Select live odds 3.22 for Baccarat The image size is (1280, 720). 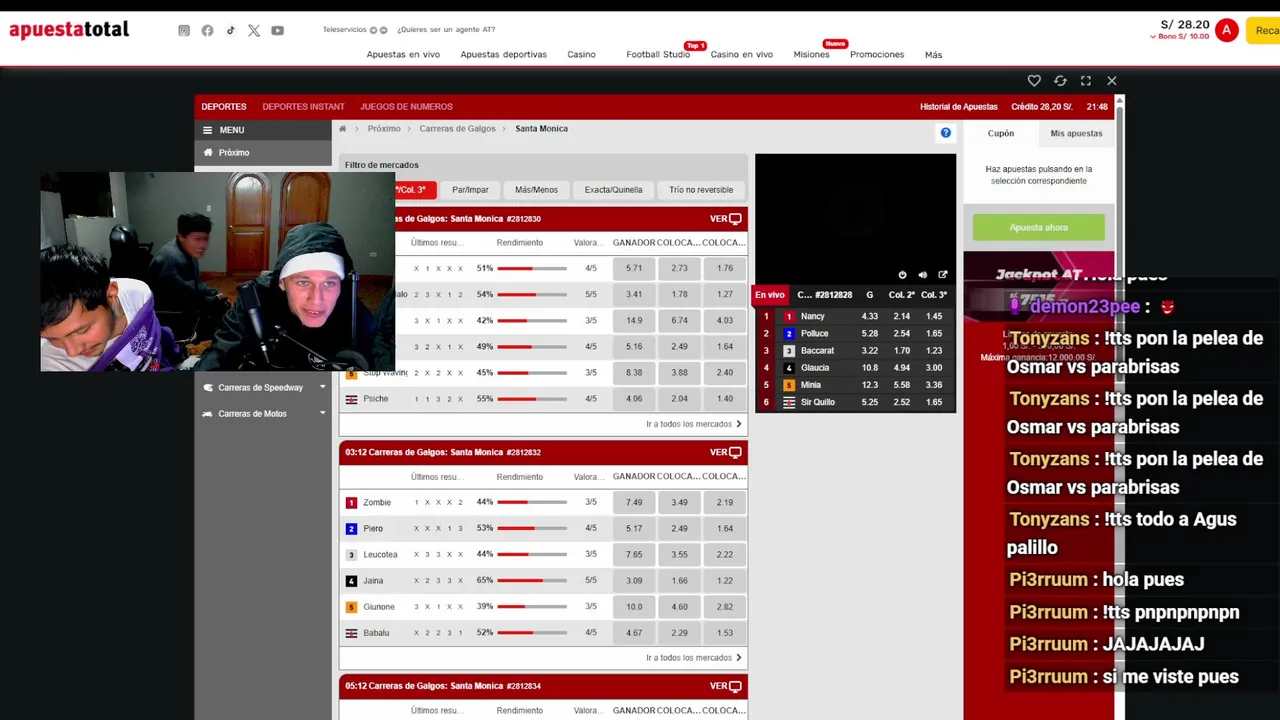pyautogui.click(x=870, y=351)
